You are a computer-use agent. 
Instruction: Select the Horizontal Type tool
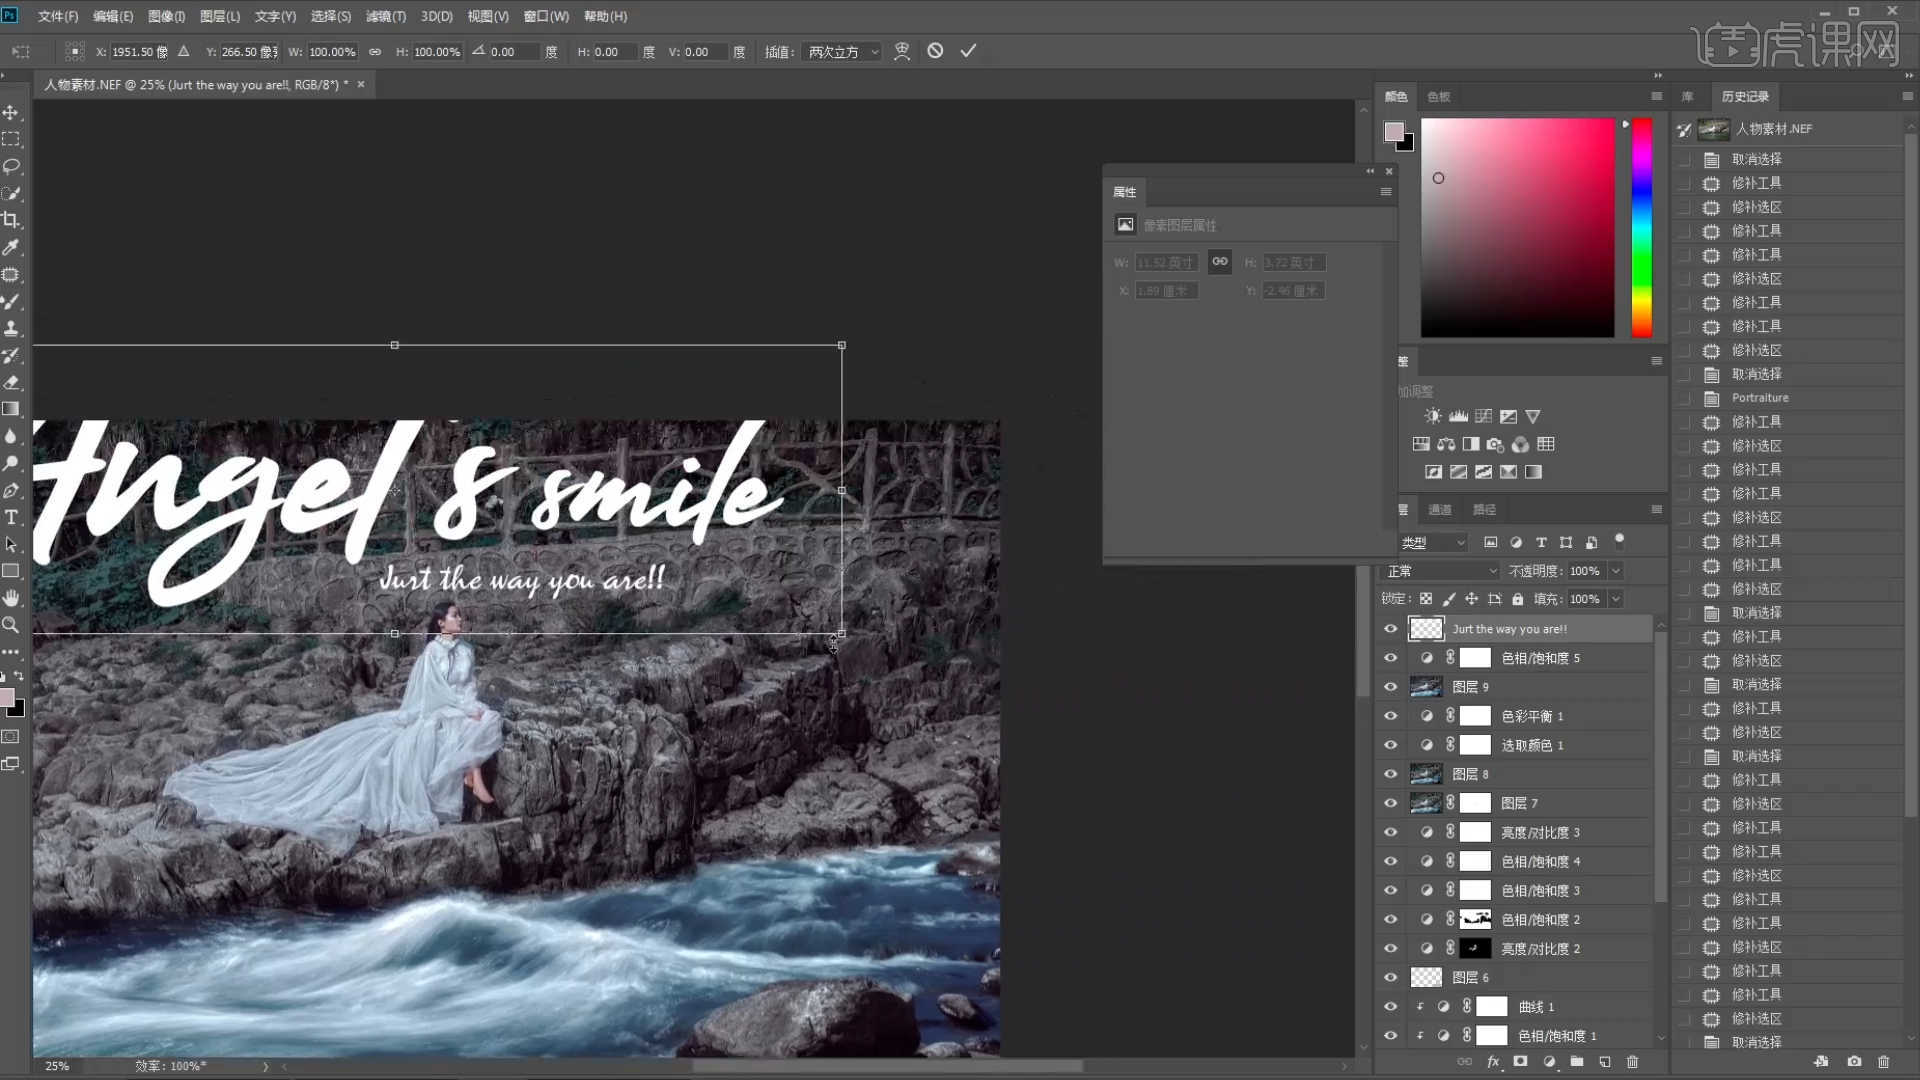pyautogui.click(x=12, y=517)
